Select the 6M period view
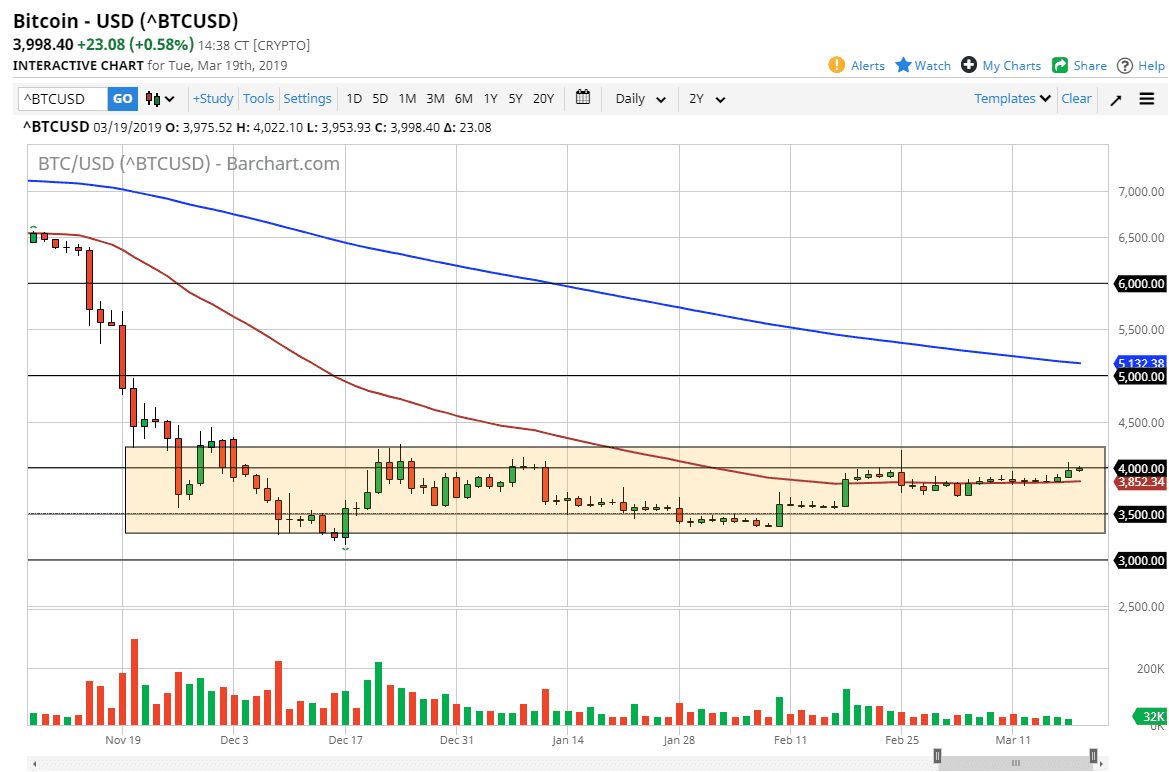This screenshot has width=1169, height=772. [463, 98]
